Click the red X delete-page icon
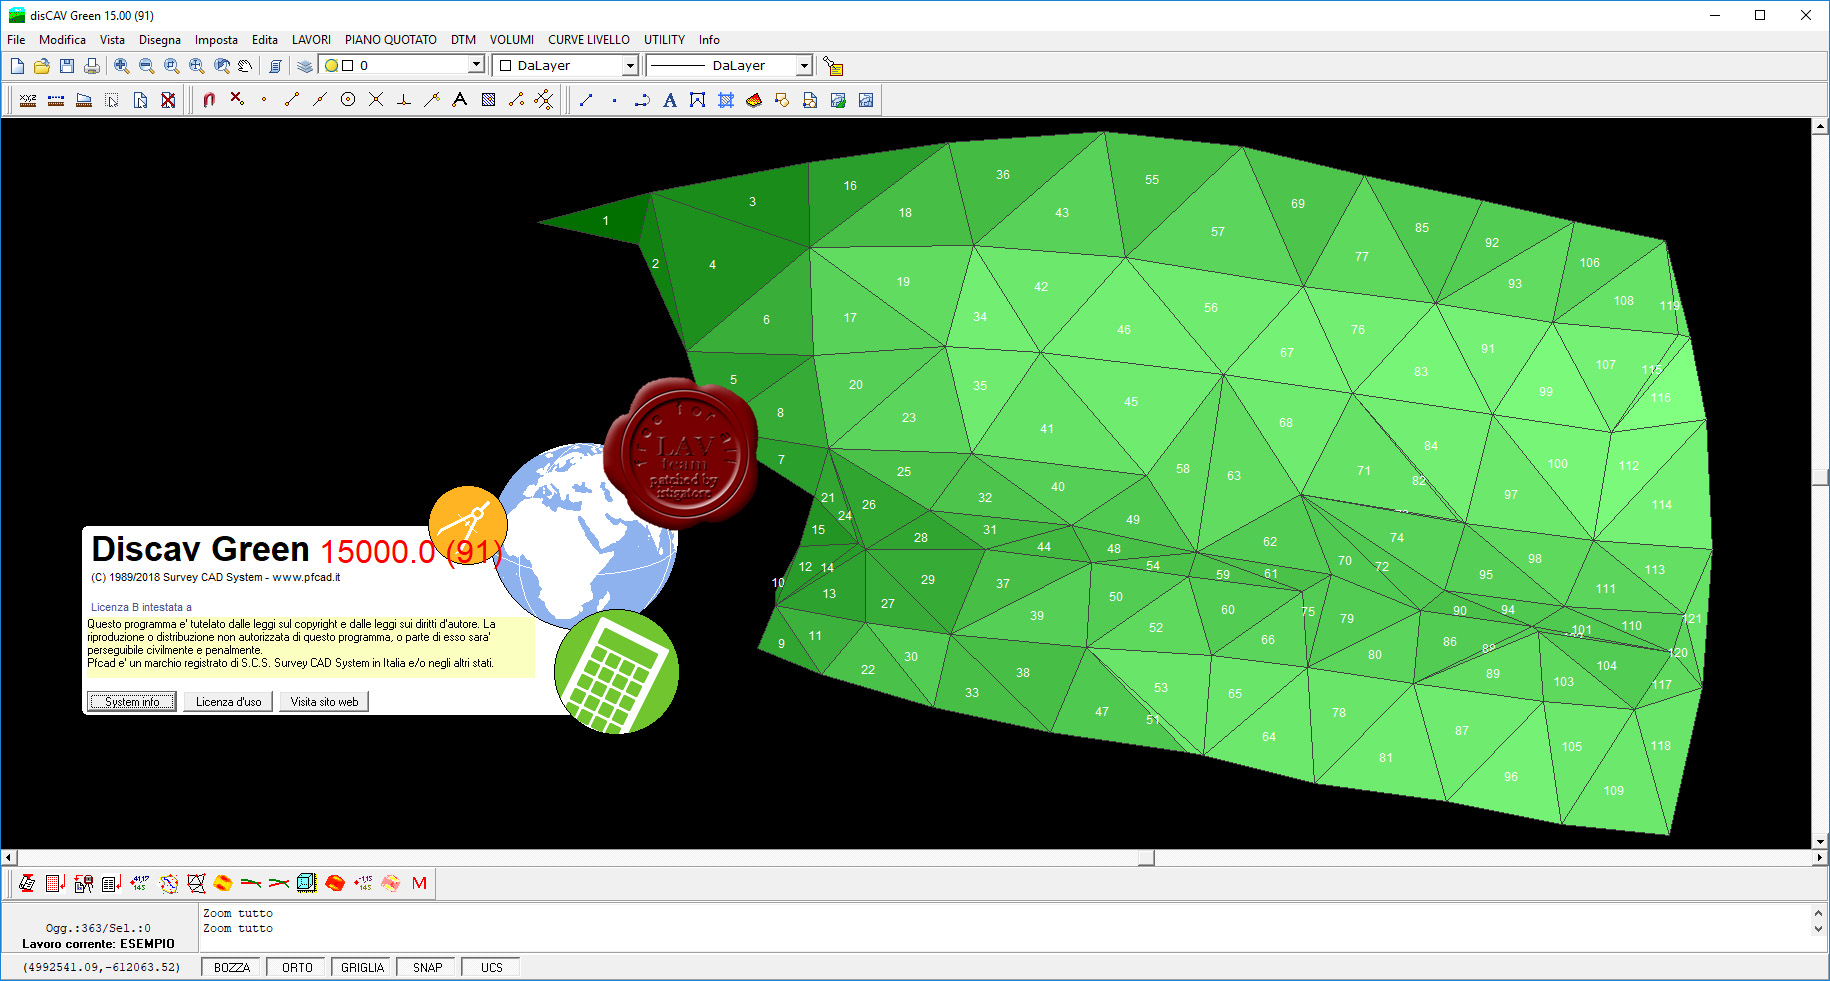Screen dimensions: 1830x981 168,100
